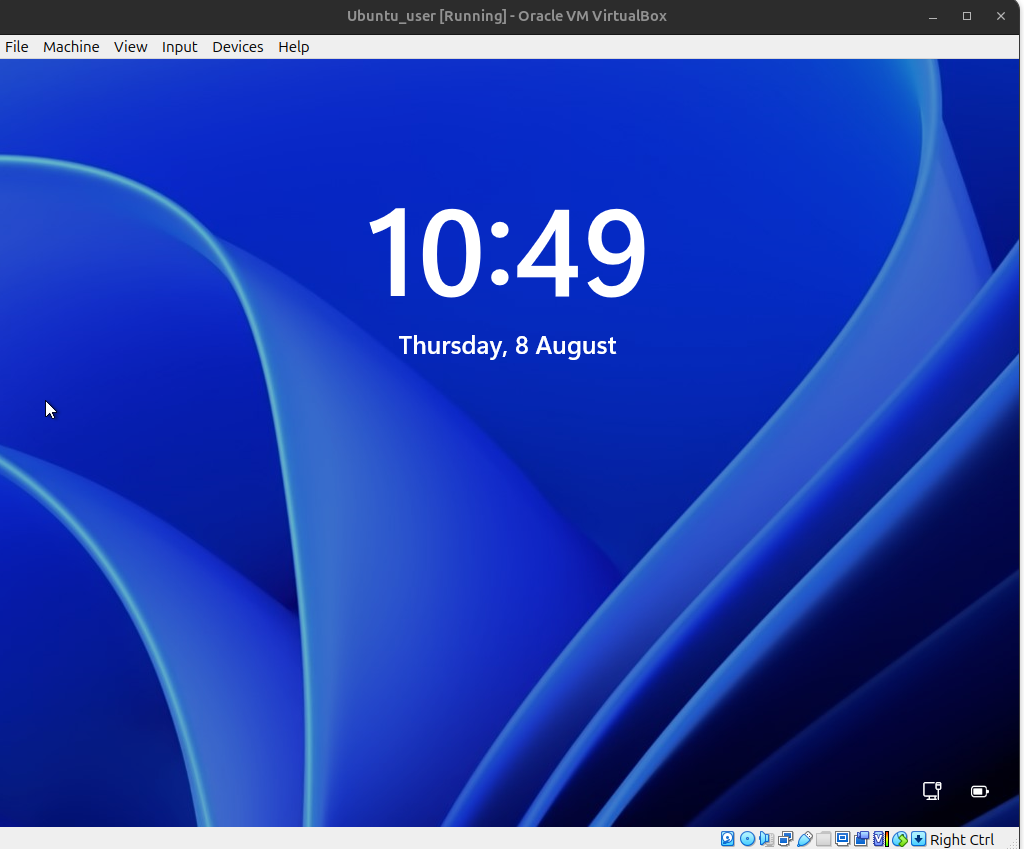Screen dimensions: 1024x849
Task: Click the VirtualBox window title text
Action: point(507,16)
